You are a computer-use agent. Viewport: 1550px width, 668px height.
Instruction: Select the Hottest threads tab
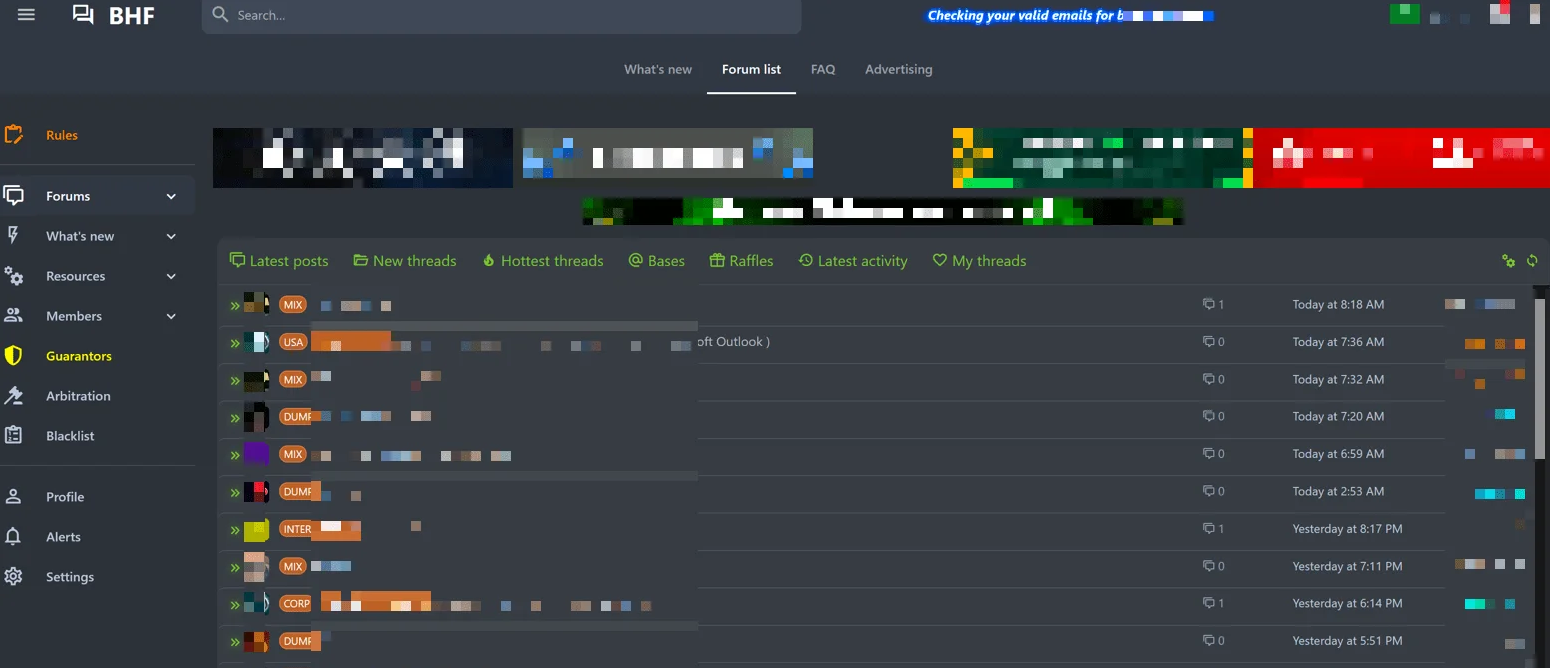coord(543,261)
